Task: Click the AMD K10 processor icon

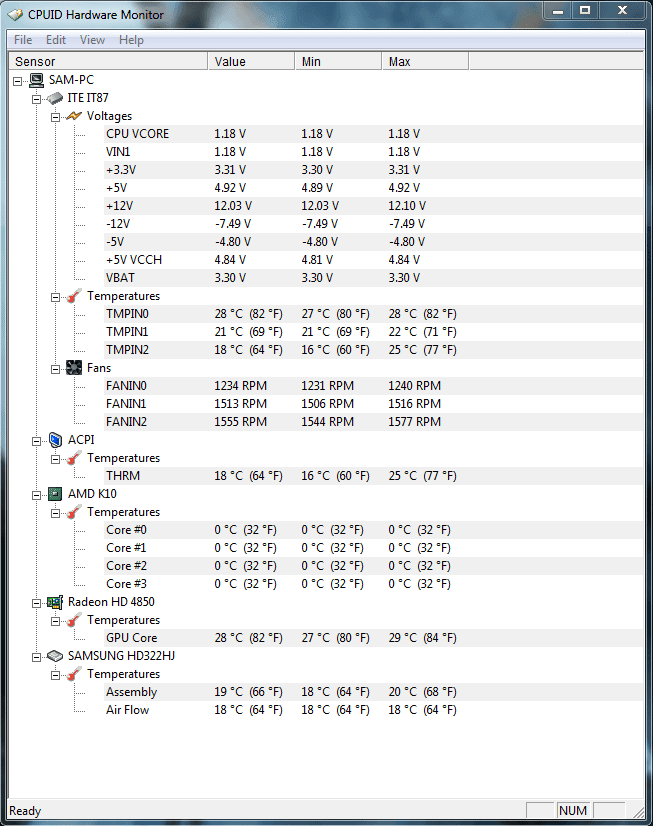Action: tap(55, 494)
